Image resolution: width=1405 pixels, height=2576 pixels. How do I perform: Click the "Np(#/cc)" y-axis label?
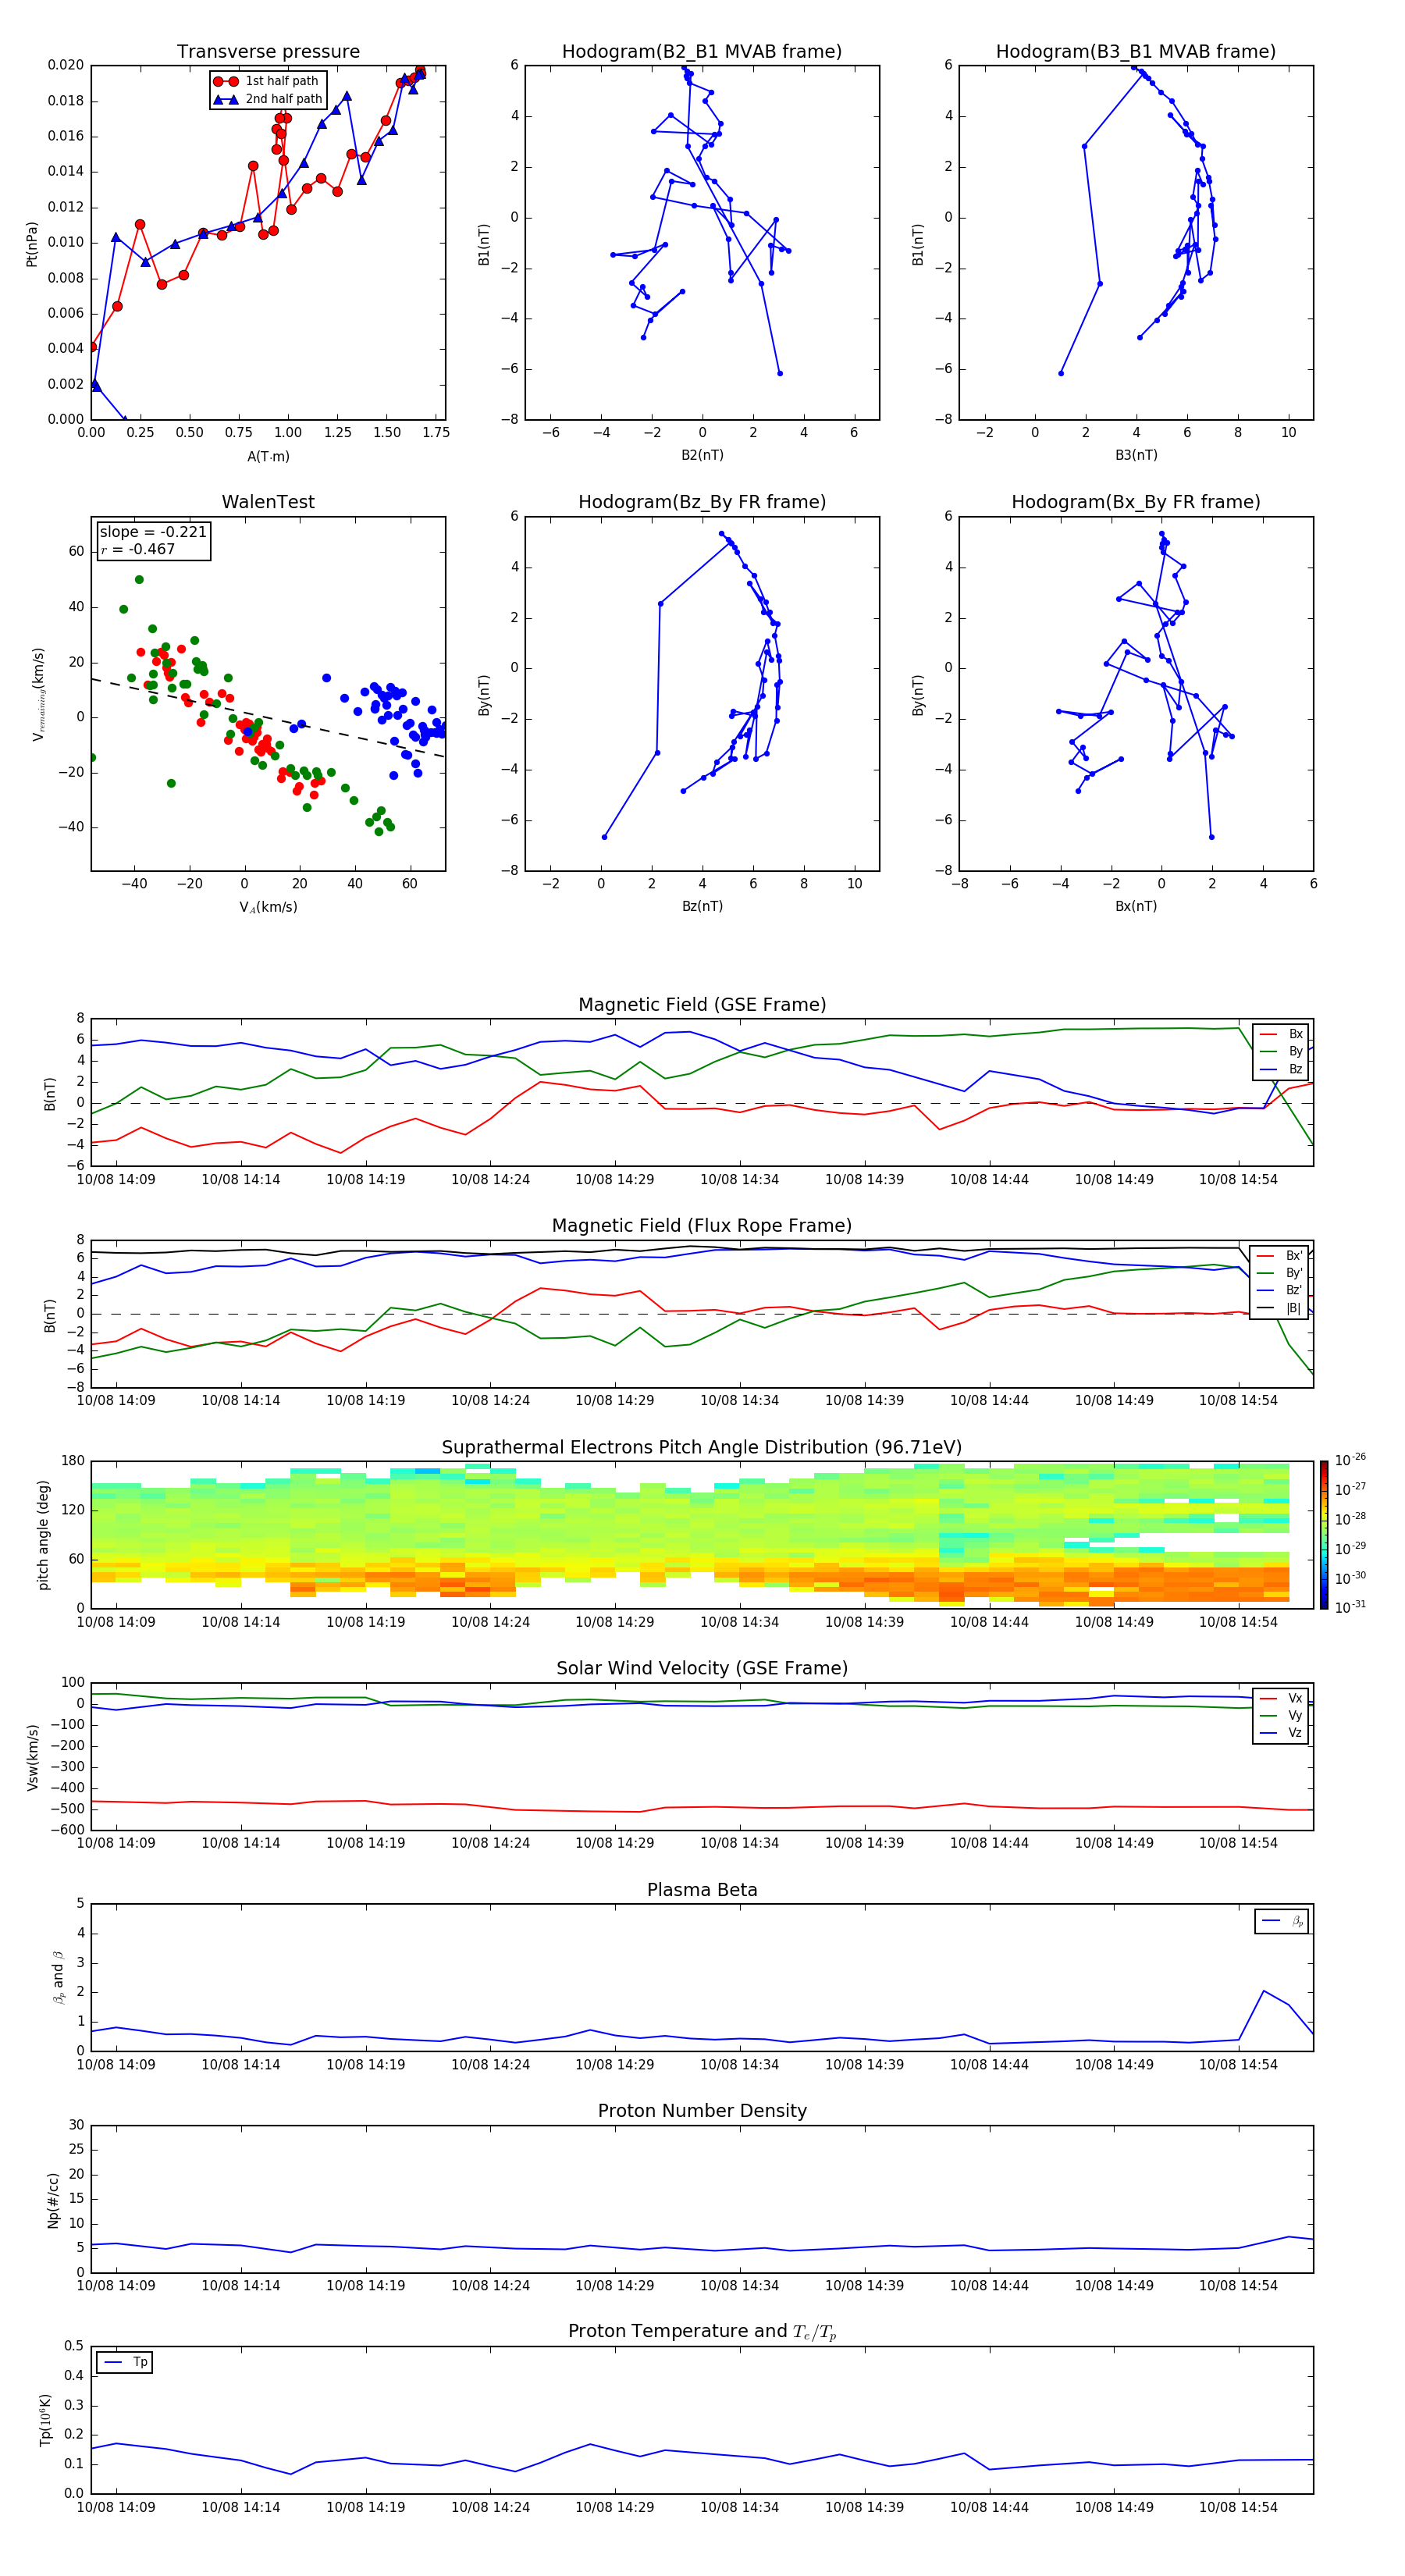[x=53, y=2200]
